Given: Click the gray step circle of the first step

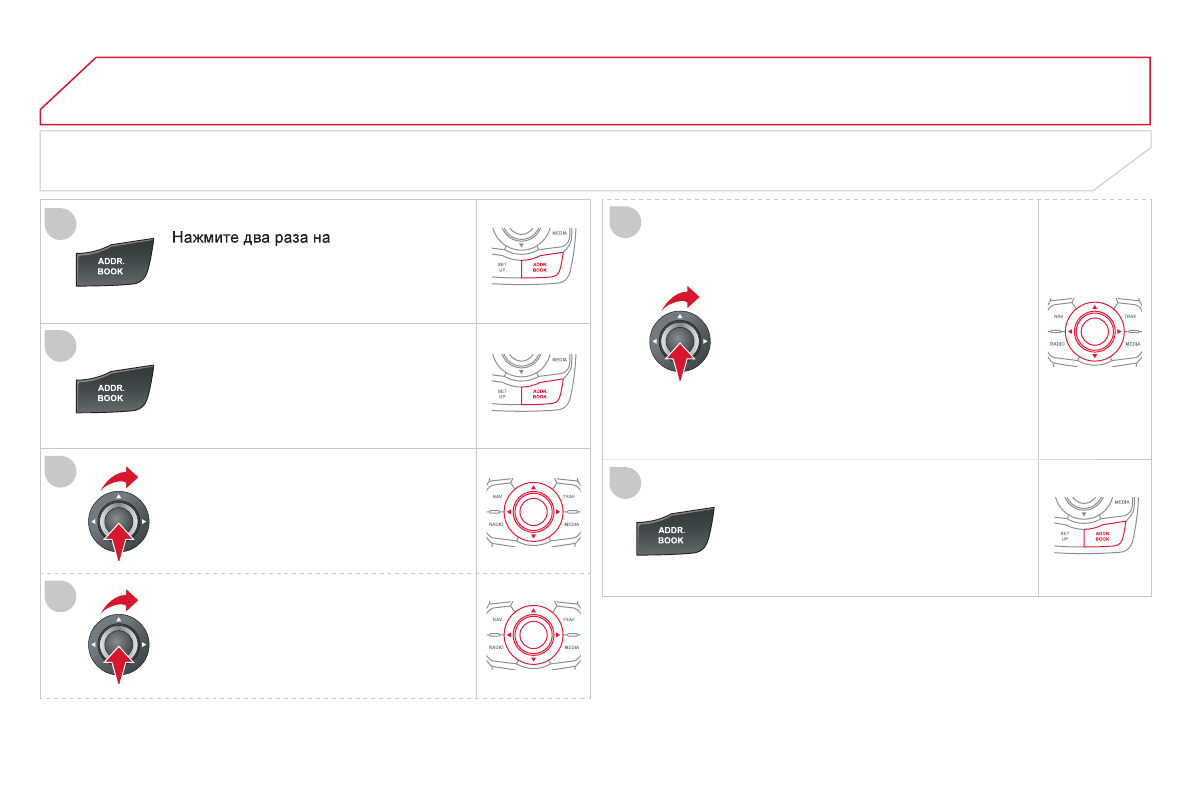Looking at the screenshot, I should (x=61, y=224).
